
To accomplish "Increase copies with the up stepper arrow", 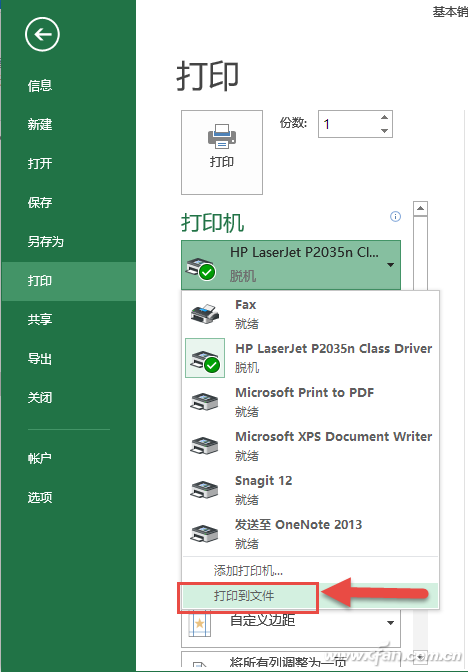I will click(384, 117).
